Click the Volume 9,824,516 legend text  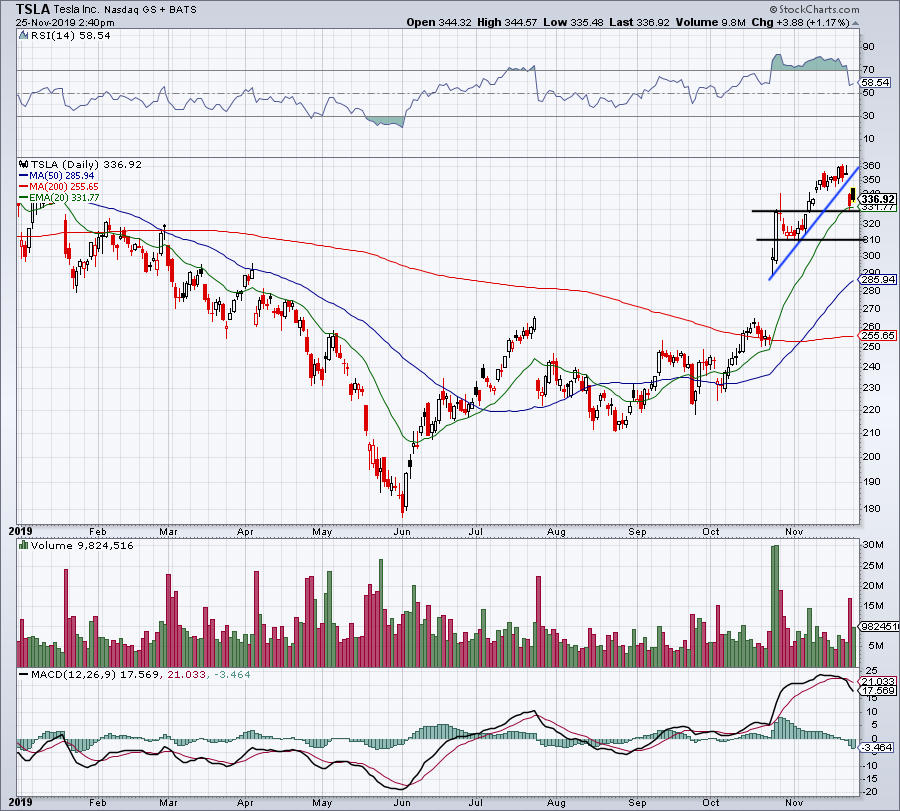point(82,545)
